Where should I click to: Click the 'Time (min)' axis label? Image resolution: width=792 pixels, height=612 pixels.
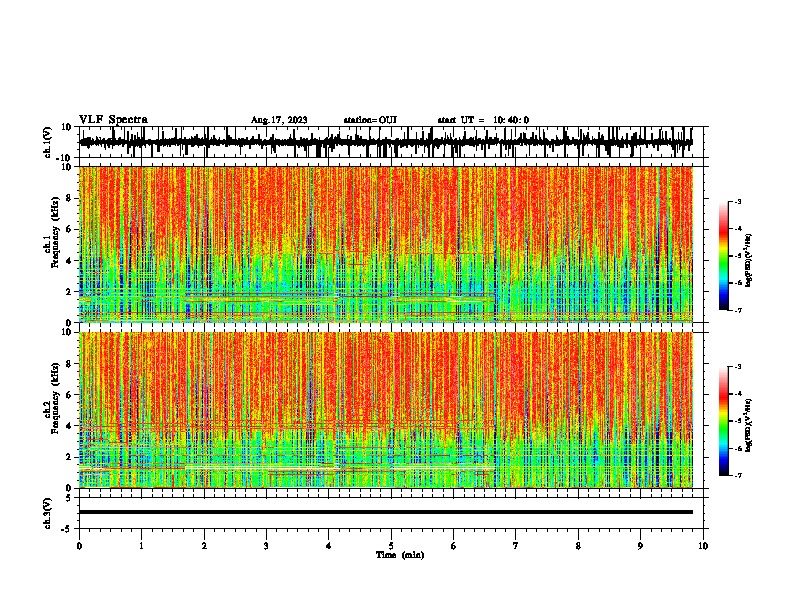[400, 555]
